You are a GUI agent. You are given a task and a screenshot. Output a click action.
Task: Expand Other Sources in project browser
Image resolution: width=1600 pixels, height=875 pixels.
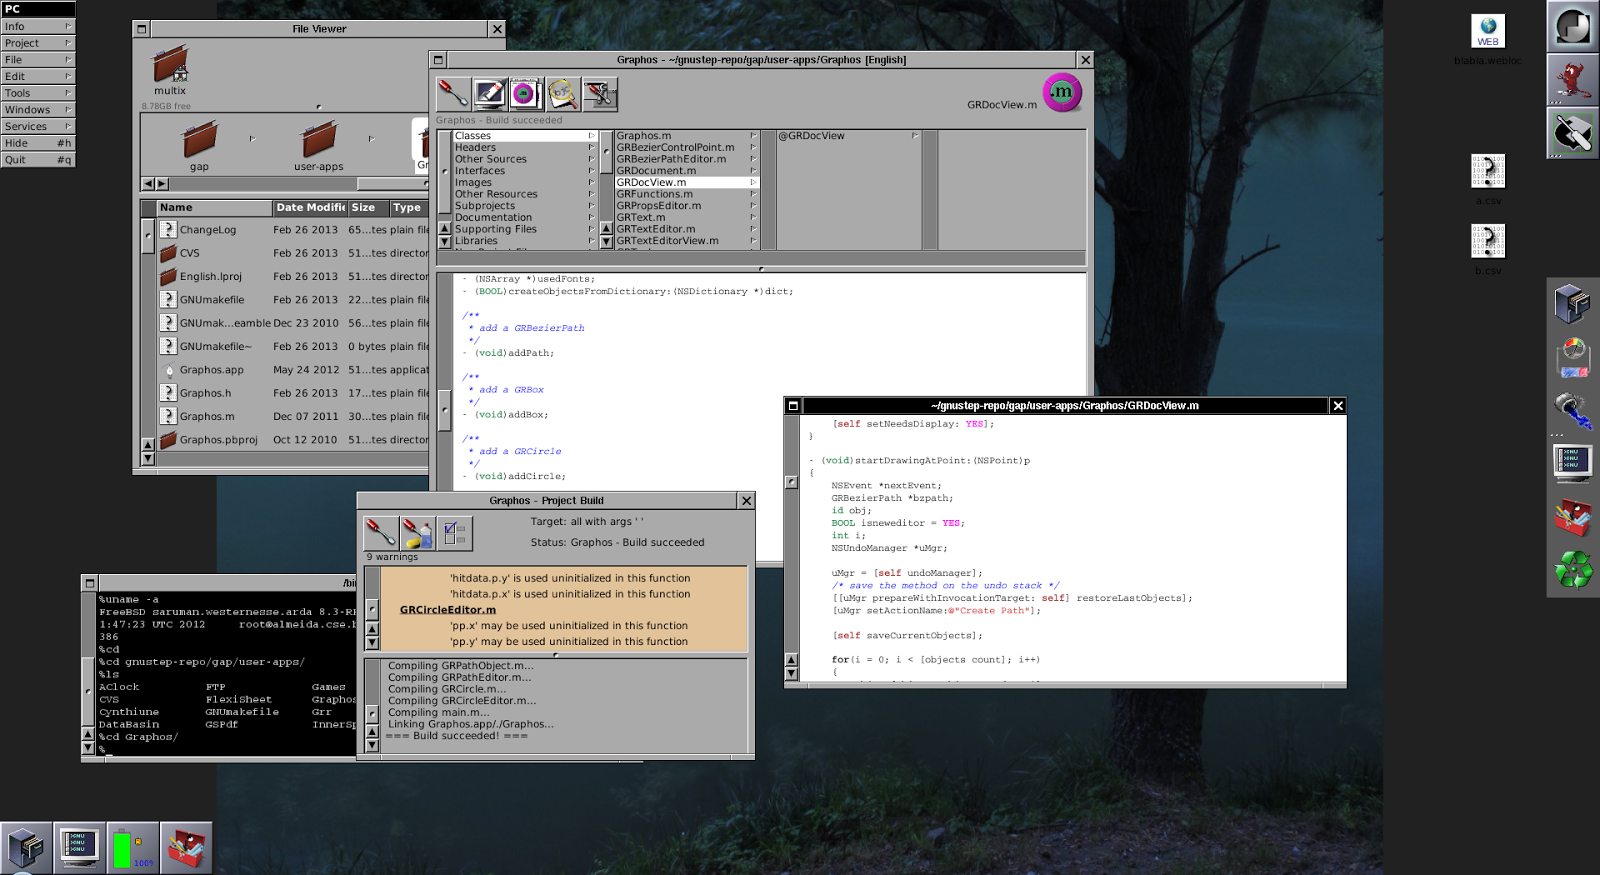pyautogui.click(x=524, y=159)
